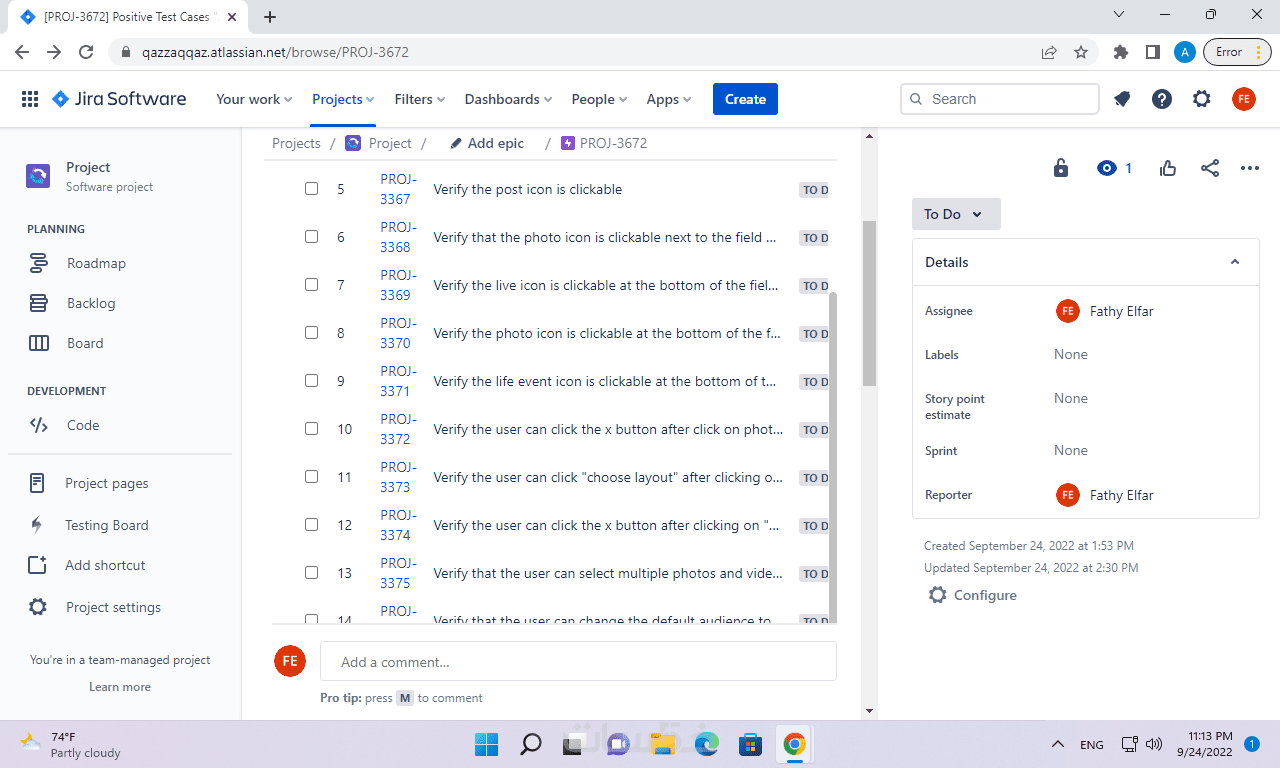Open issue link PROJ-3372
This screenshot has width=1280, height=768.
[397, 429]
